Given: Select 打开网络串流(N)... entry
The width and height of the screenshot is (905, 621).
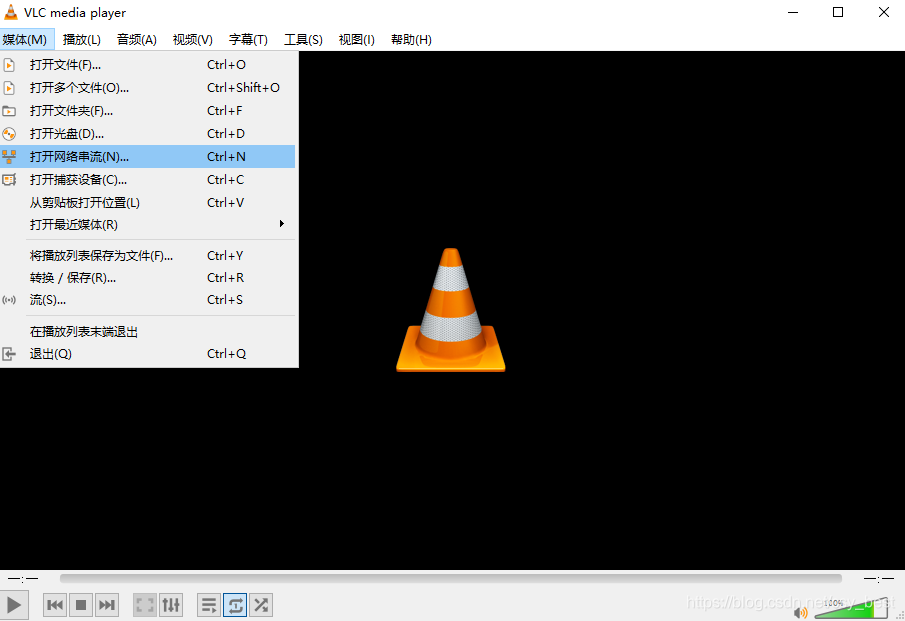Looking at the screenshot, I should (x=148, y=156).
